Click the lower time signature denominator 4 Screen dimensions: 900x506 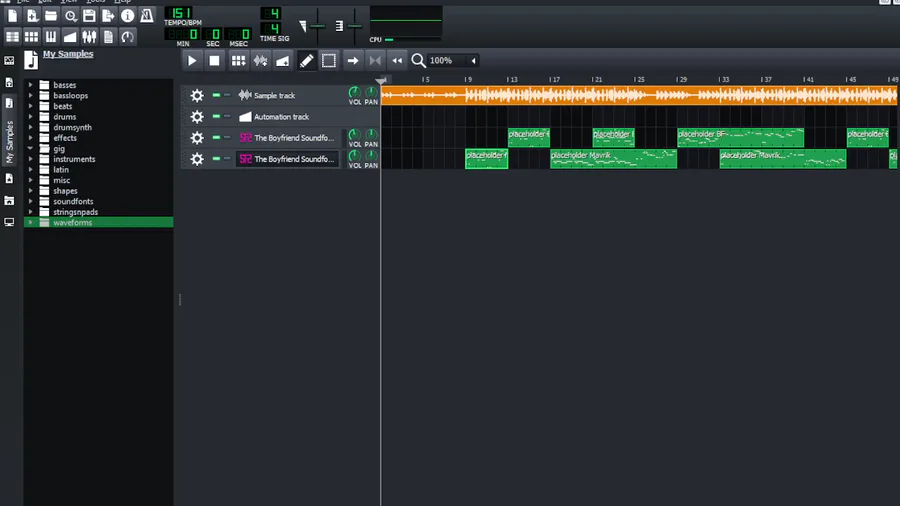point(271,28)
